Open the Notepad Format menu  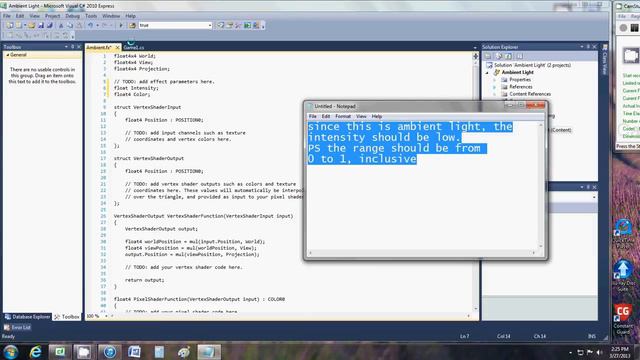[x=343, y=116]
